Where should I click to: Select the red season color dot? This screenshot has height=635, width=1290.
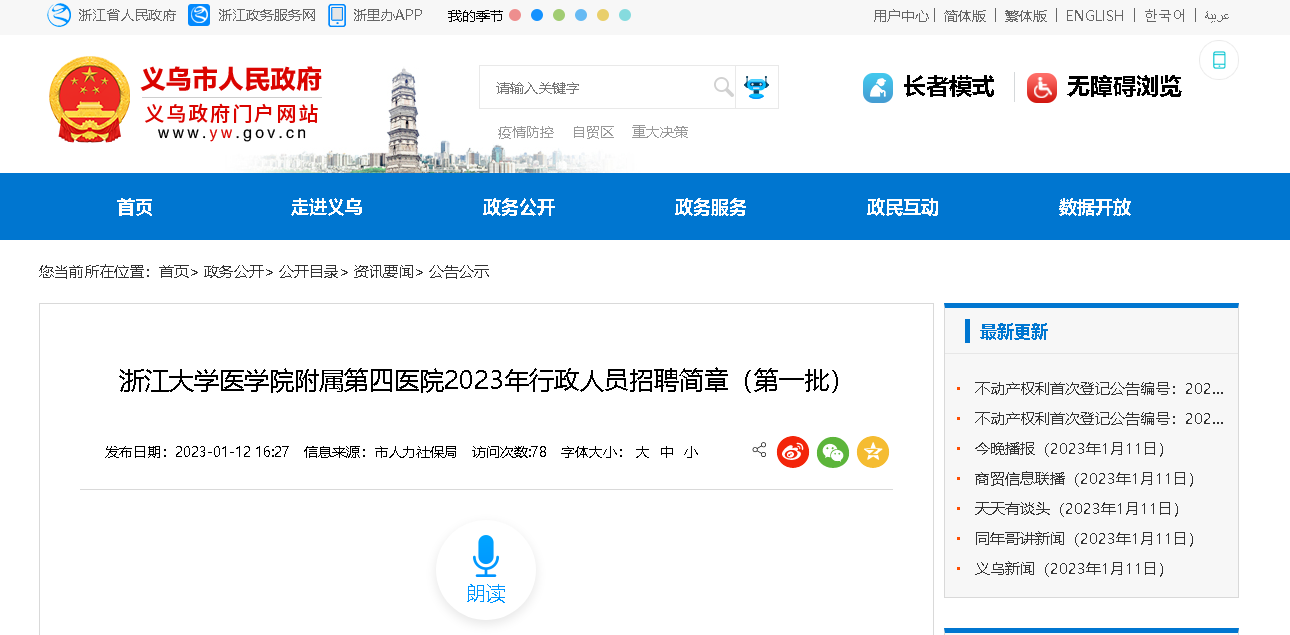(515, 15)
